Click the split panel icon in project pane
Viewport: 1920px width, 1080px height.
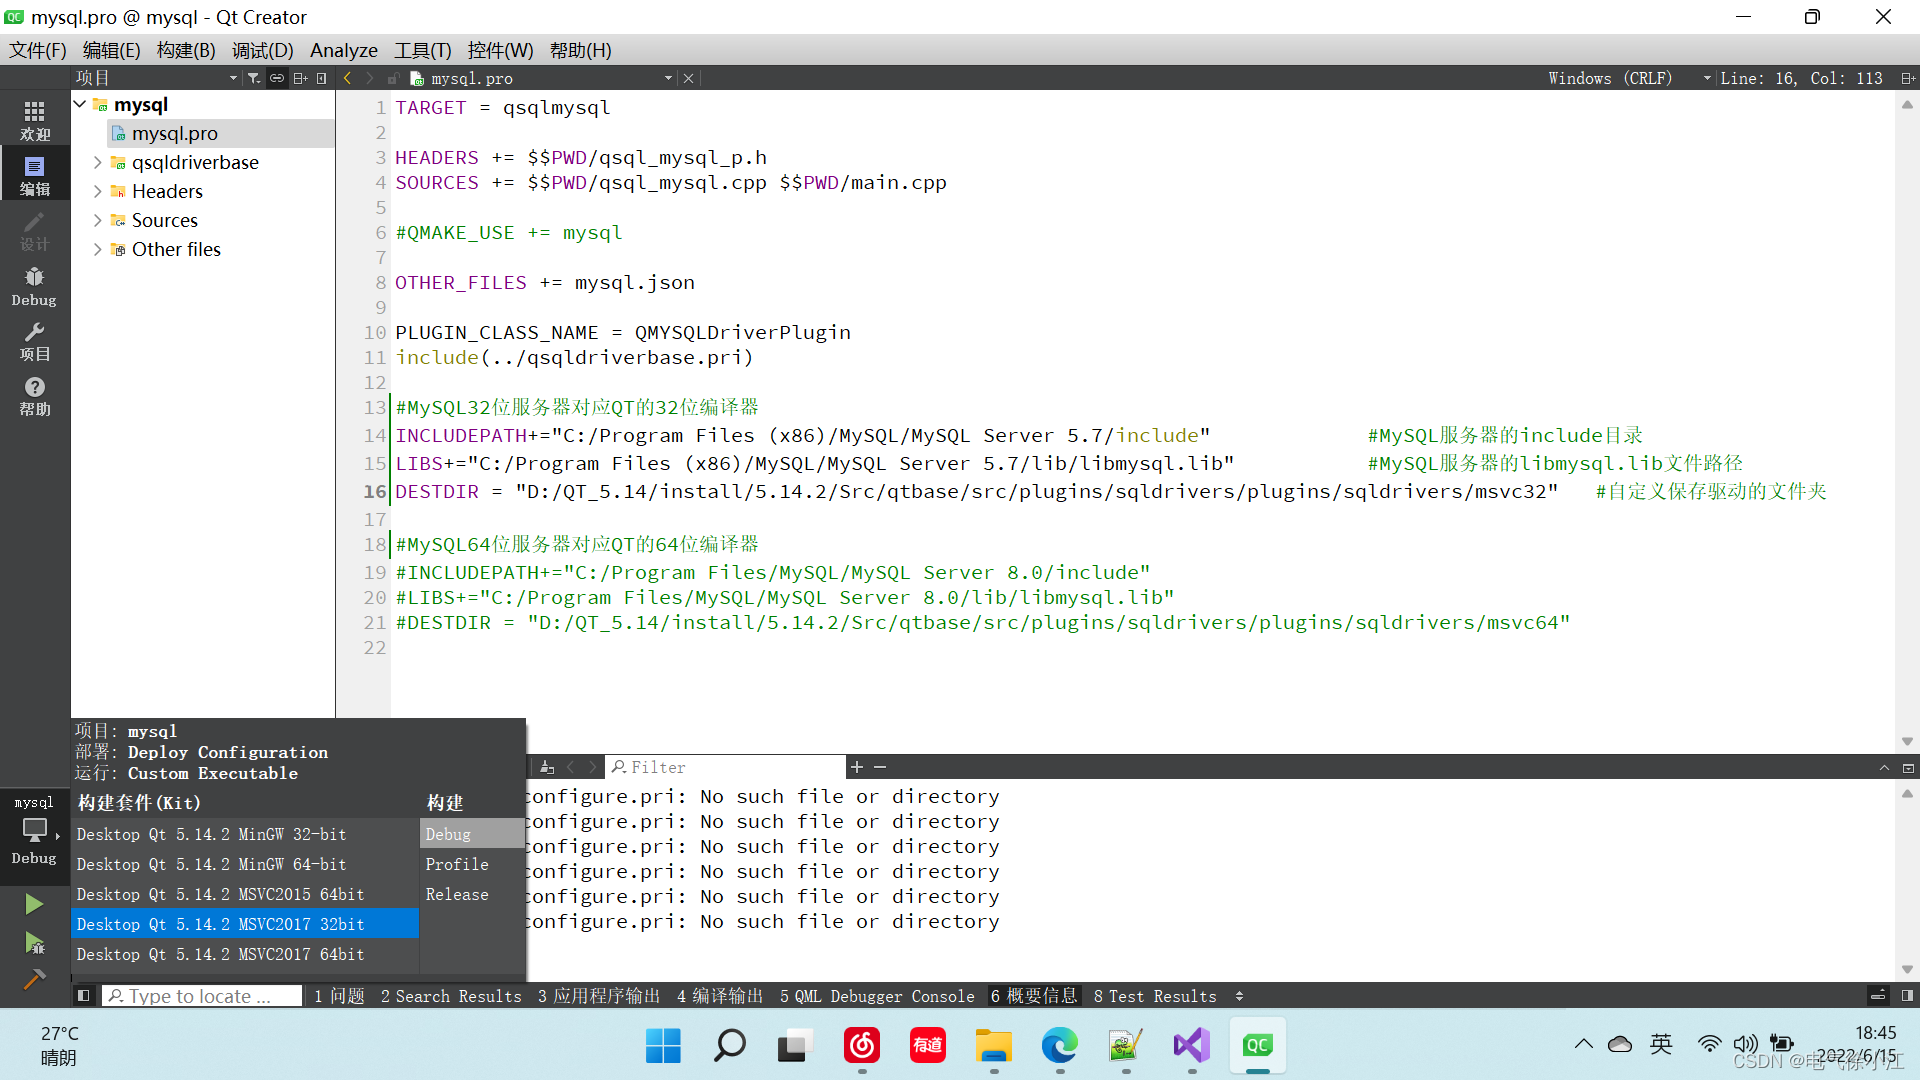click(300, 78)
